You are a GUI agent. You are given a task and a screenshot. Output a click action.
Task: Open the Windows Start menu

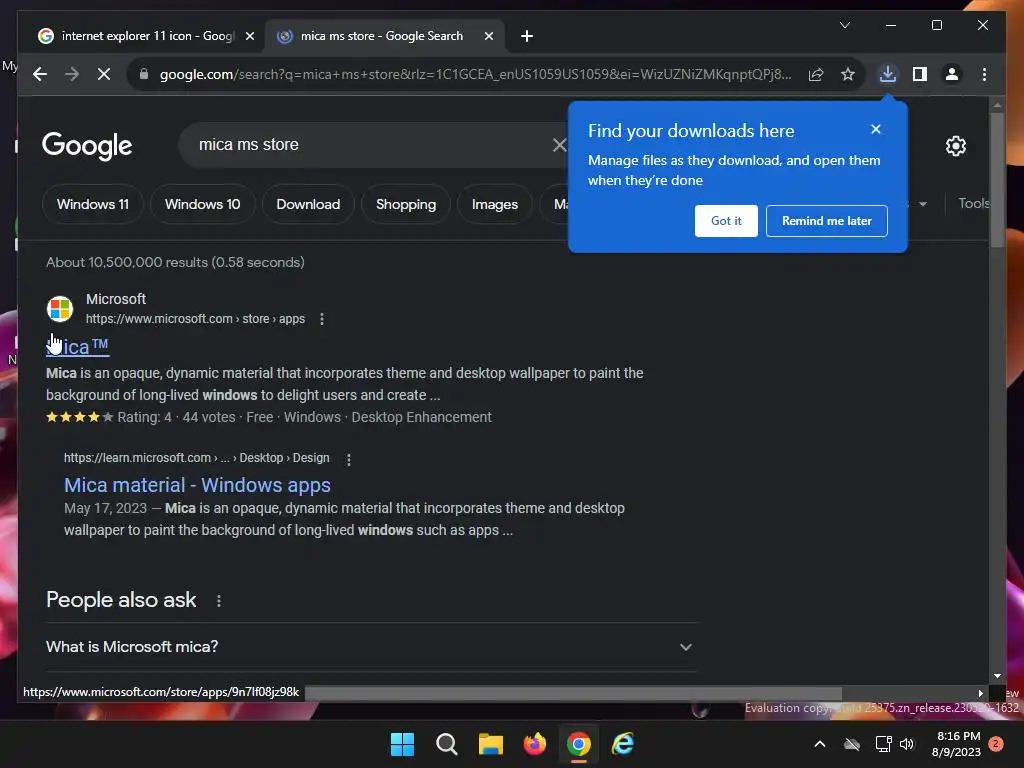(x=402, y=744)
